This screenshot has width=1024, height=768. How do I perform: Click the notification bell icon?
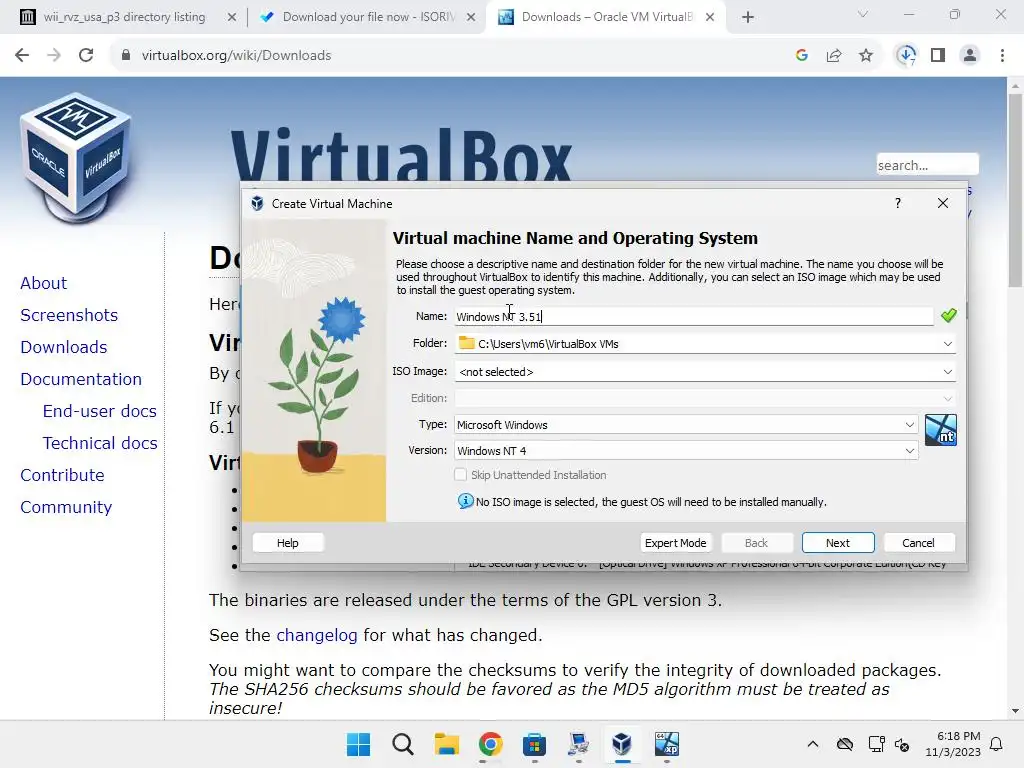[997, 744]
